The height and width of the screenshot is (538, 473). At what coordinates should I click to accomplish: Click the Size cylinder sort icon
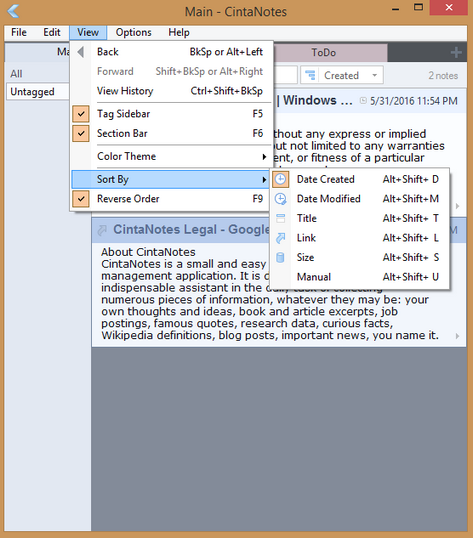tap(281, 257)
